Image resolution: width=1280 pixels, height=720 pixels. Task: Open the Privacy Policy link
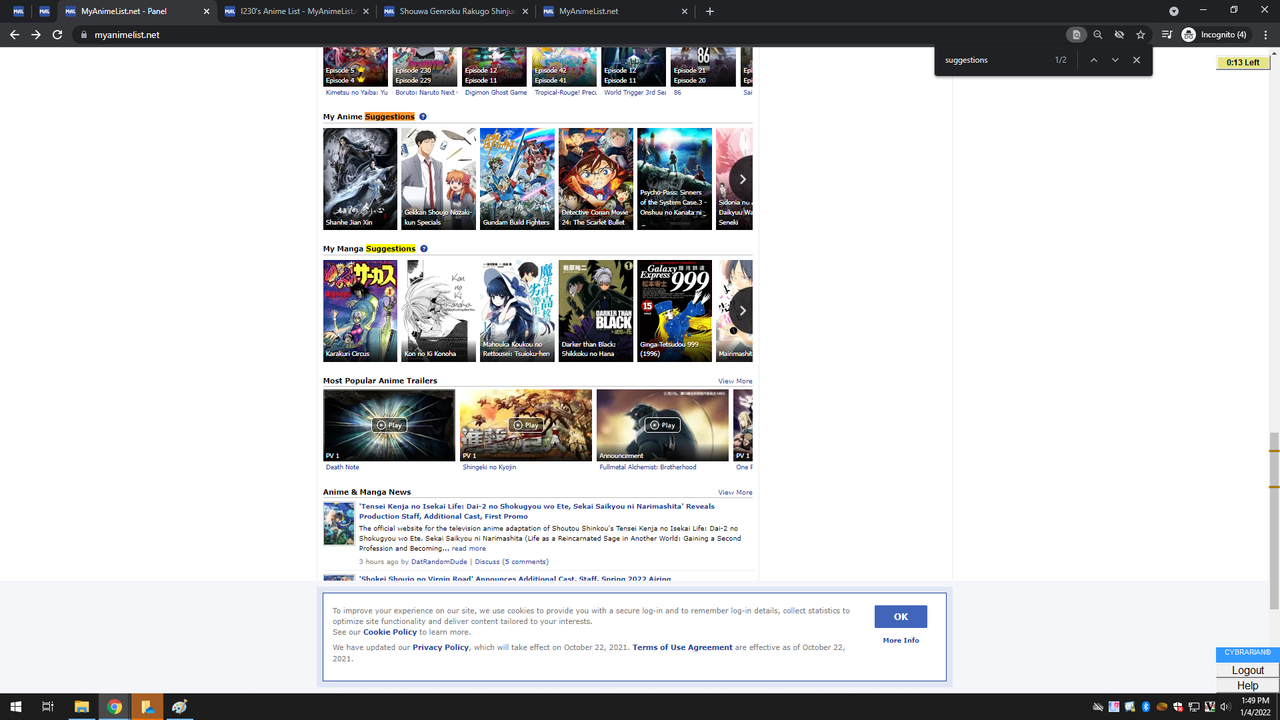pyautogui.click(x=441, y=647)
